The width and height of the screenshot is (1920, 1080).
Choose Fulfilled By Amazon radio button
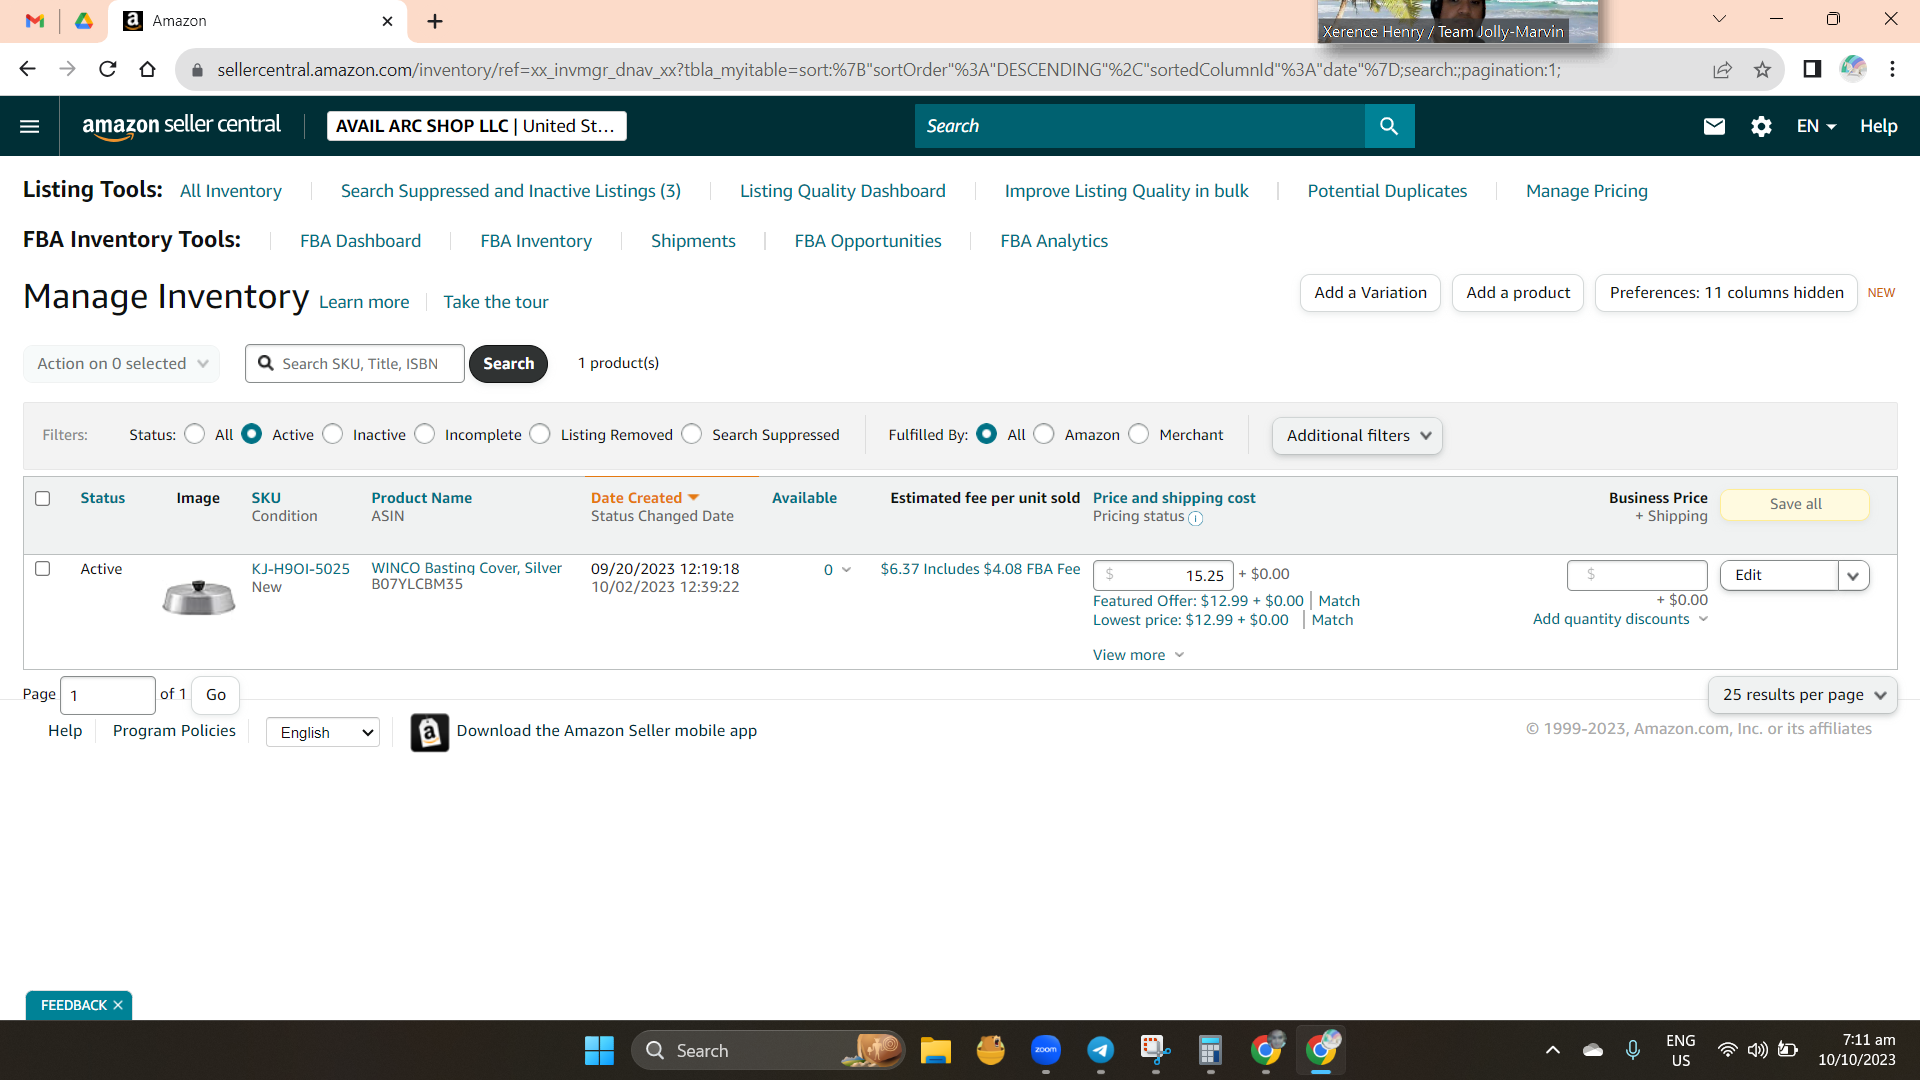(x=1044, y=434)
